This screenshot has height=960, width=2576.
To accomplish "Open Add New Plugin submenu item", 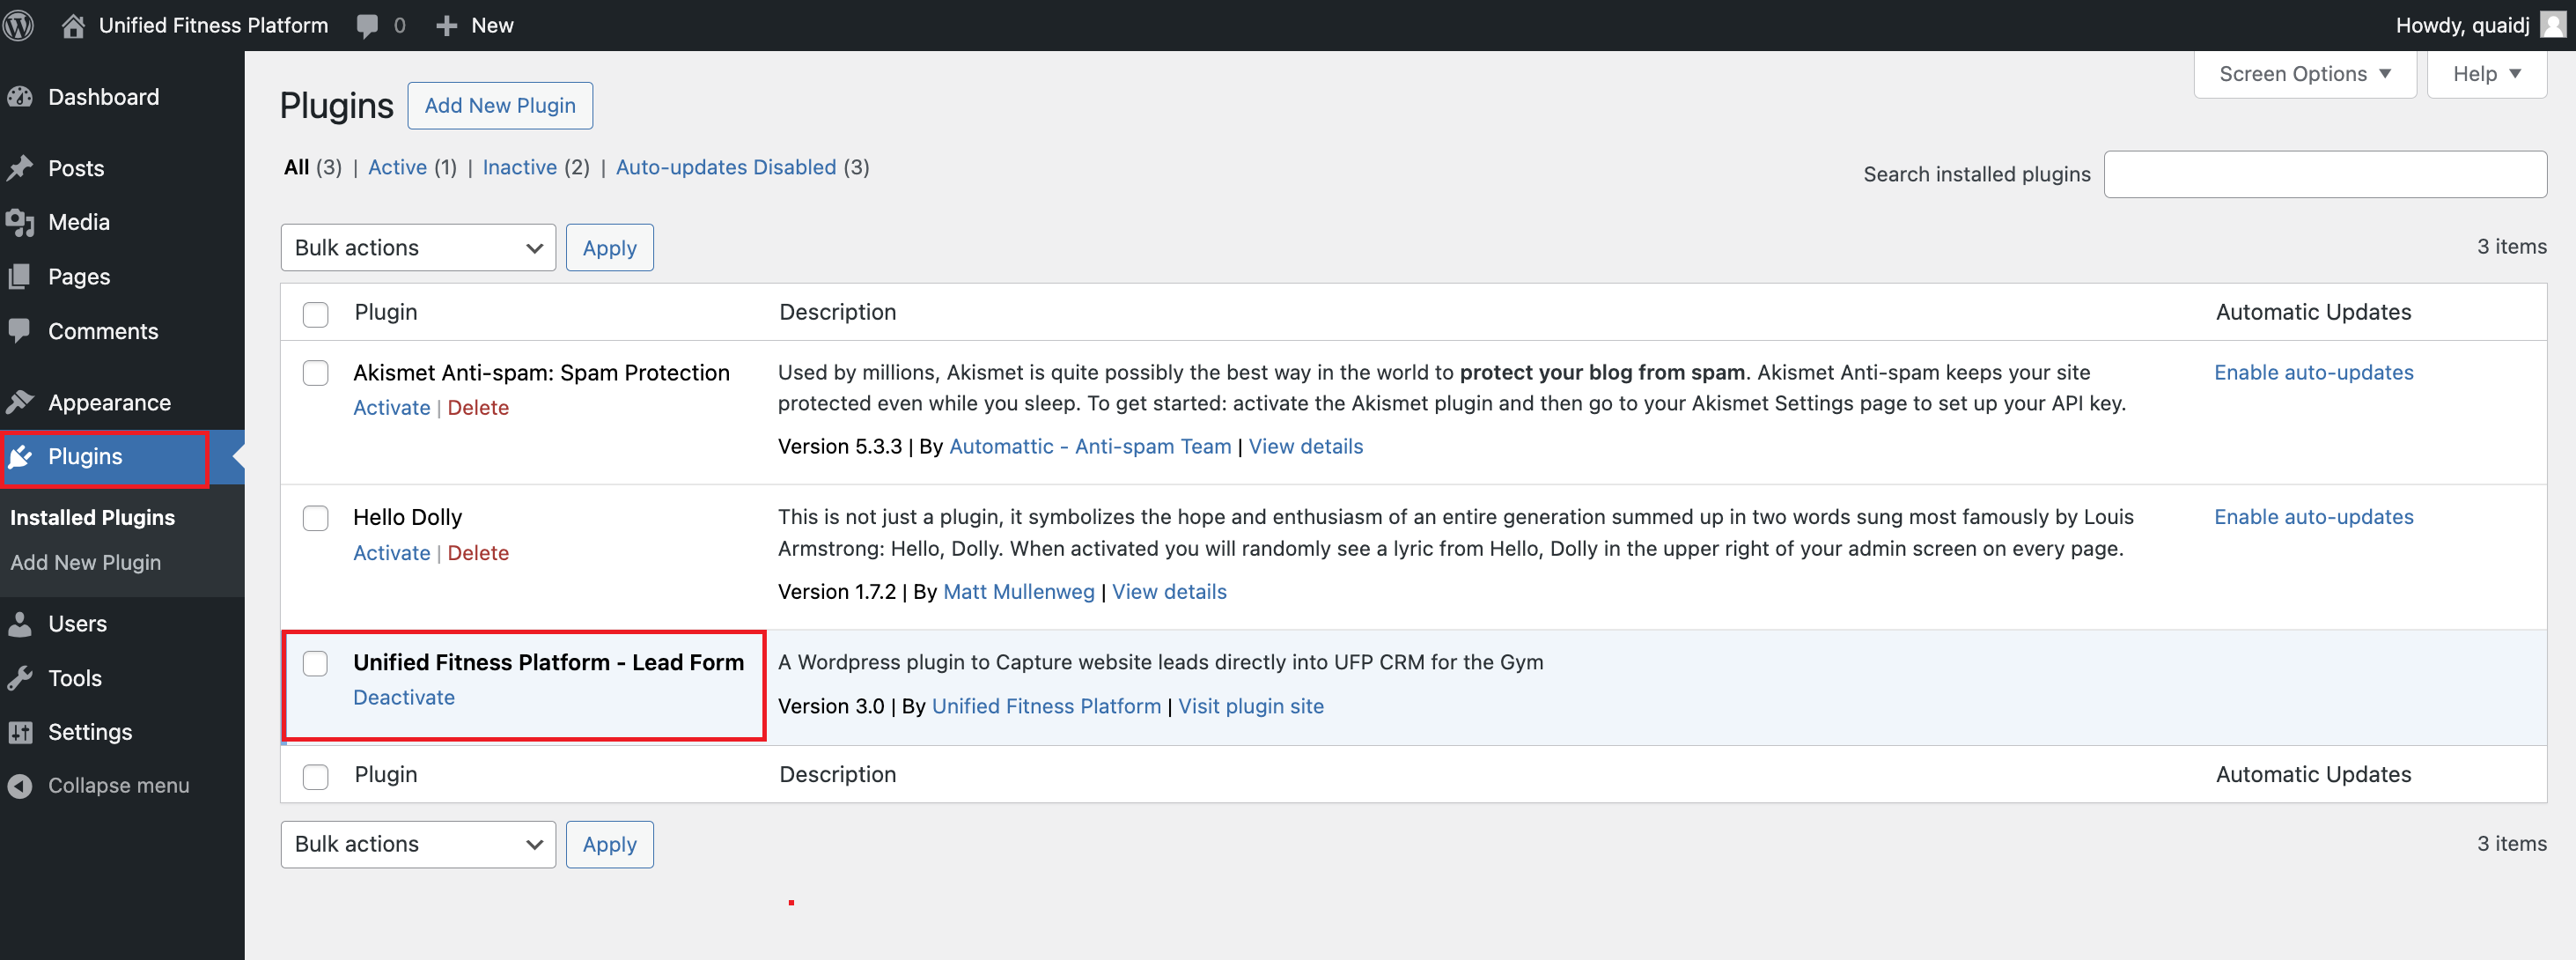I will (85, 562).
